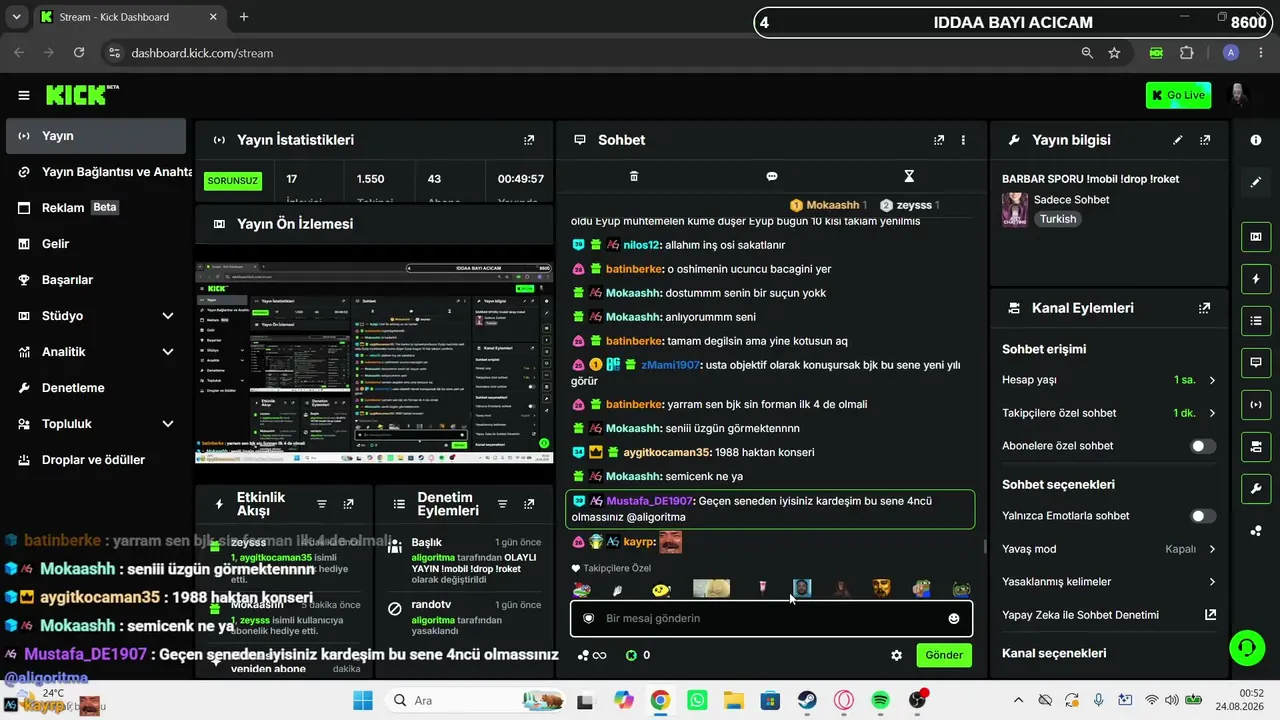Pop out the Yayın İstatistikleri panel
This screenshot has width=1280, height=720.
tap(529, 140)
